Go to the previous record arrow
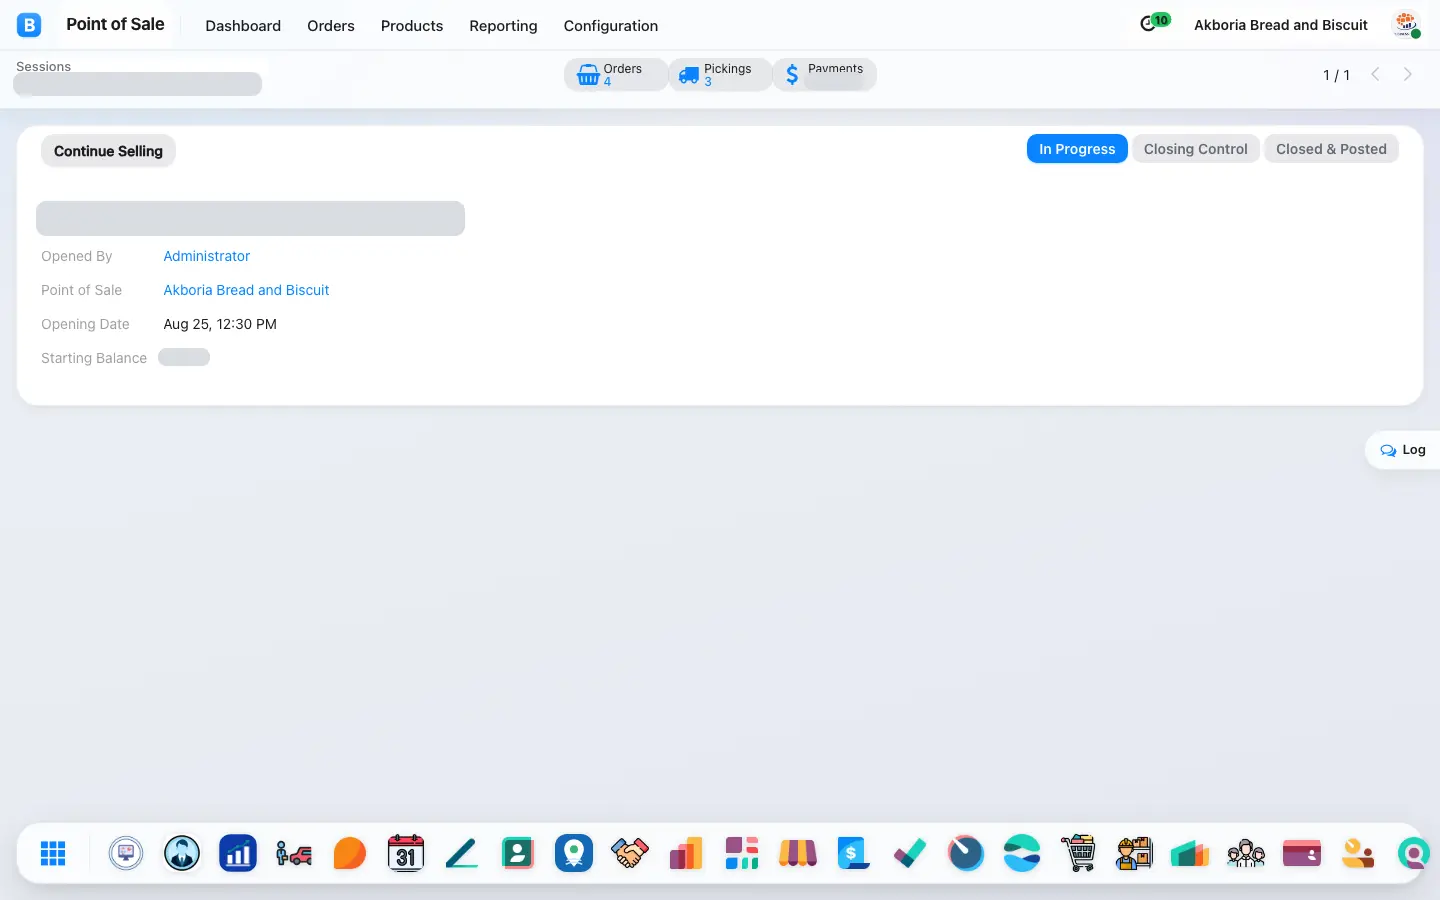This screenshot has width=1440, height=900. pyautogui.click(x=1375, y=74)
